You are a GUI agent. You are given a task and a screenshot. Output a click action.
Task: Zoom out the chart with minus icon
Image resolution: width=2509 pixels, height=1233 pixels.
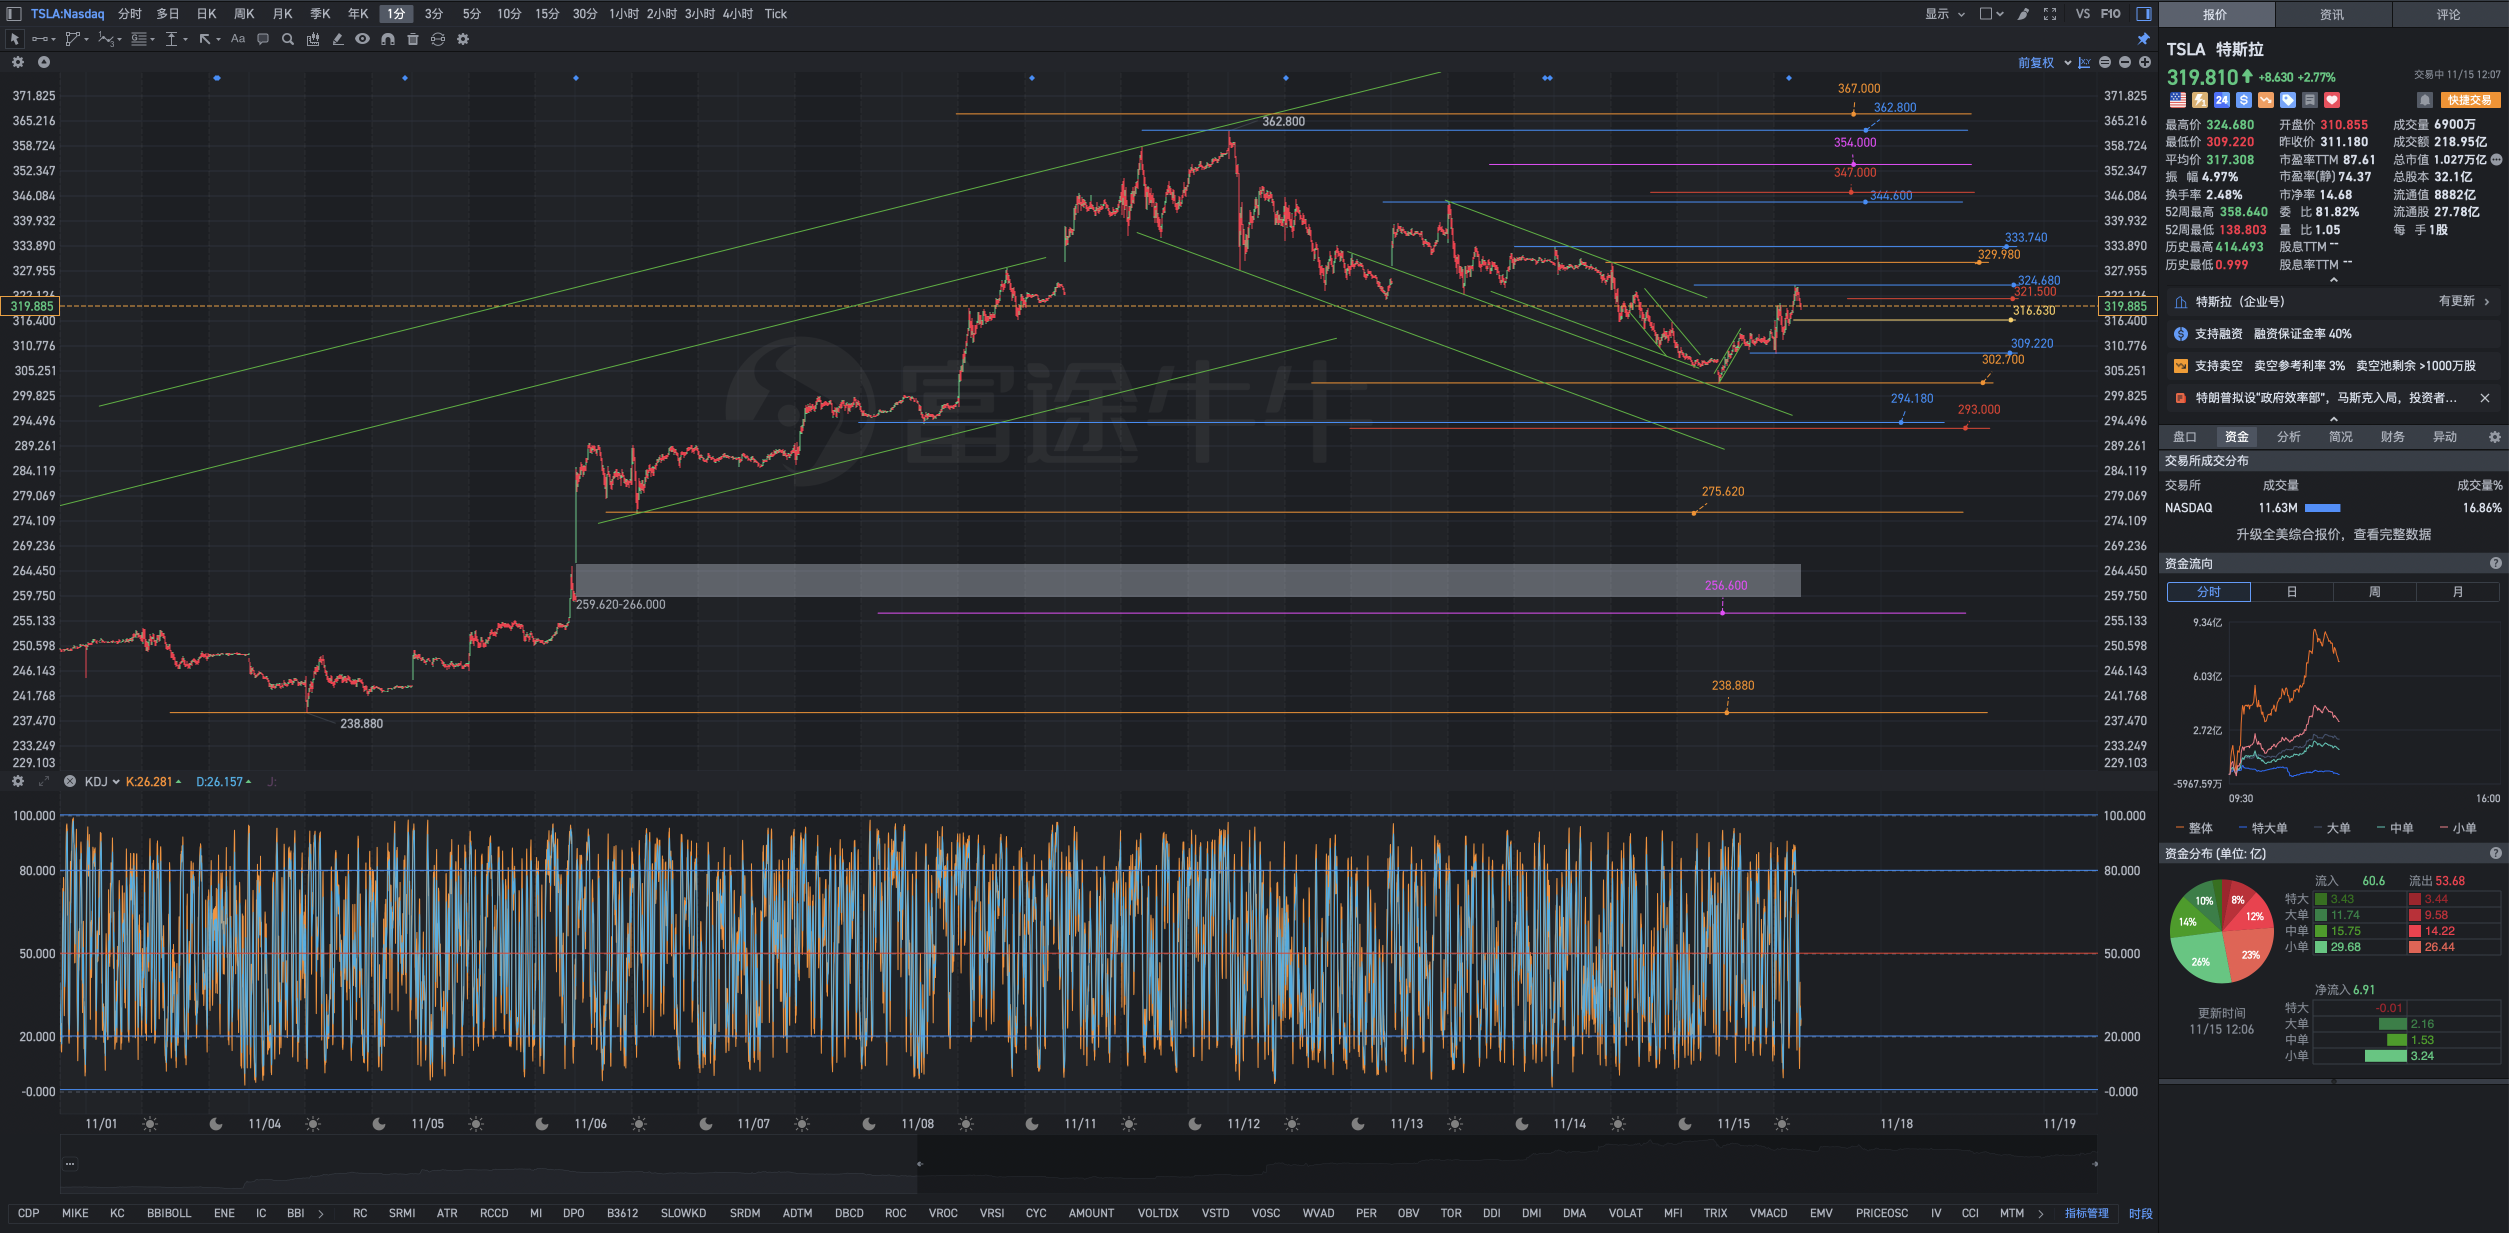pos(2125,62)
